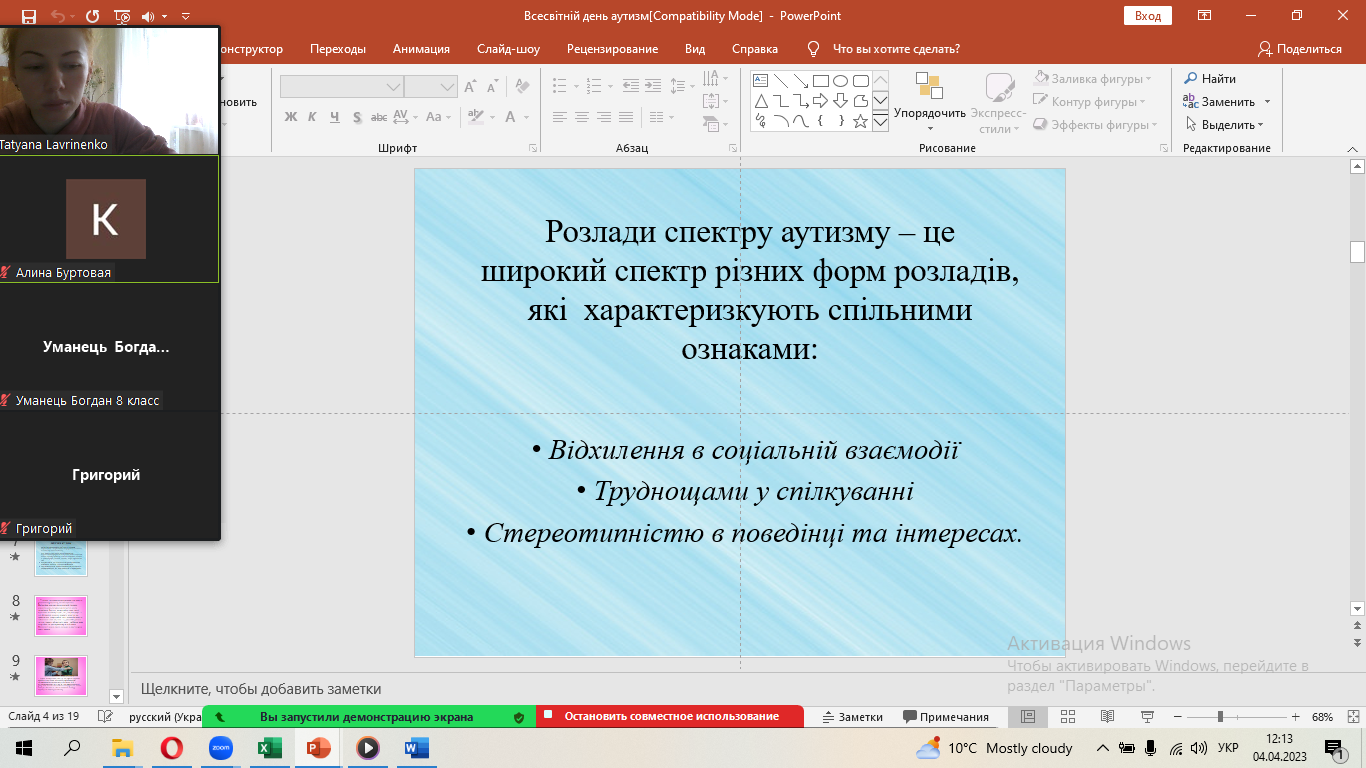Toggle bold Ж formatting

tap(291, 117)
